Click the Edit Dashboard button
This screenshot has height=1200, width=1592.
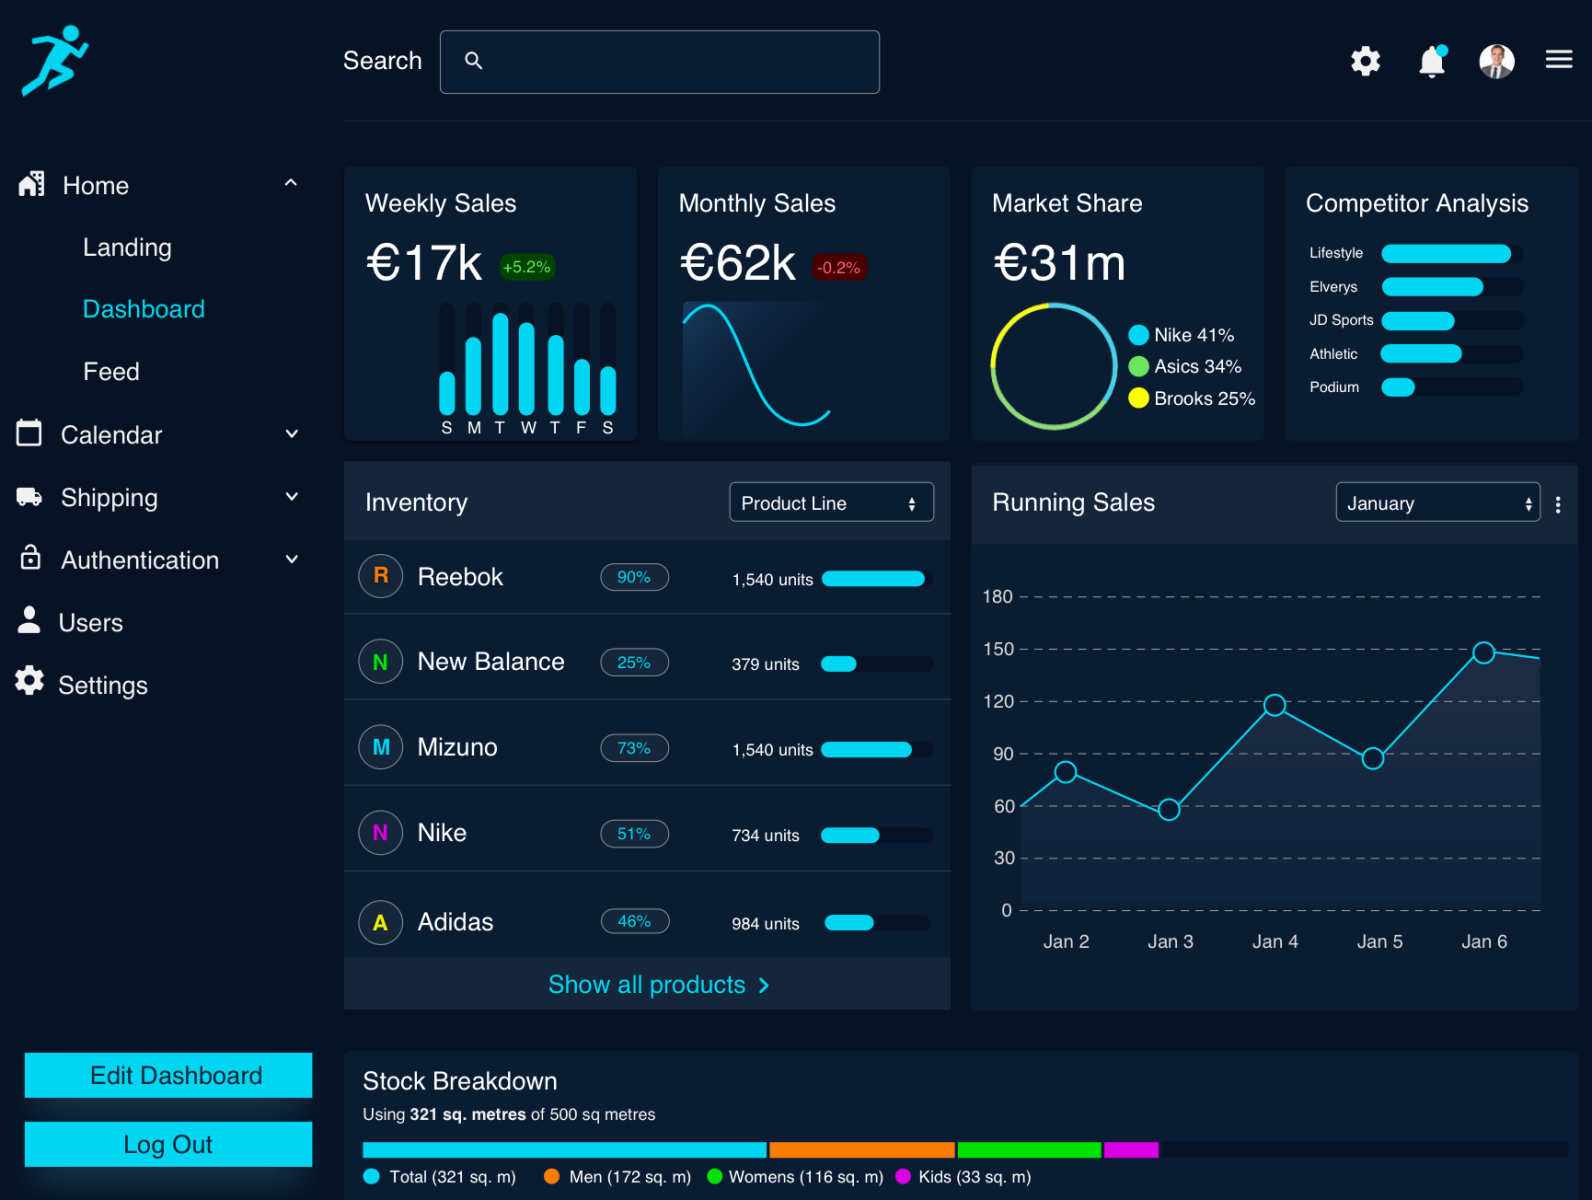[168, 1075]
